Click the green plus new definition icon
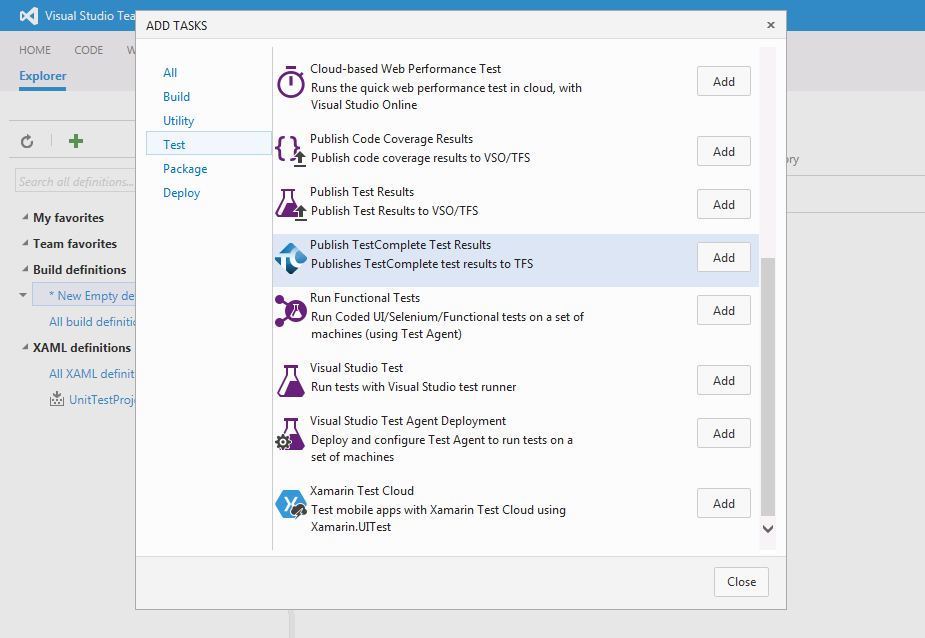Viewport: 925px width, 638px height. point(76,141)
